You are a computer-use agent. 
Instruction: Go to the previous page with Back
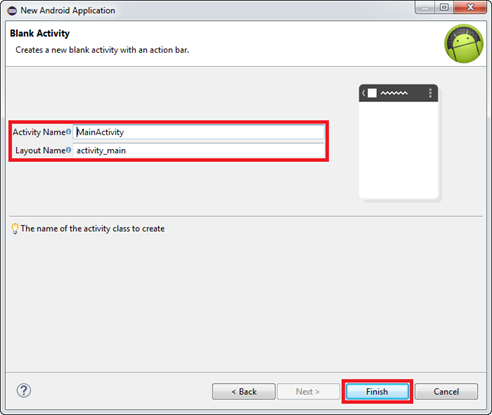(x=244, y=391)
